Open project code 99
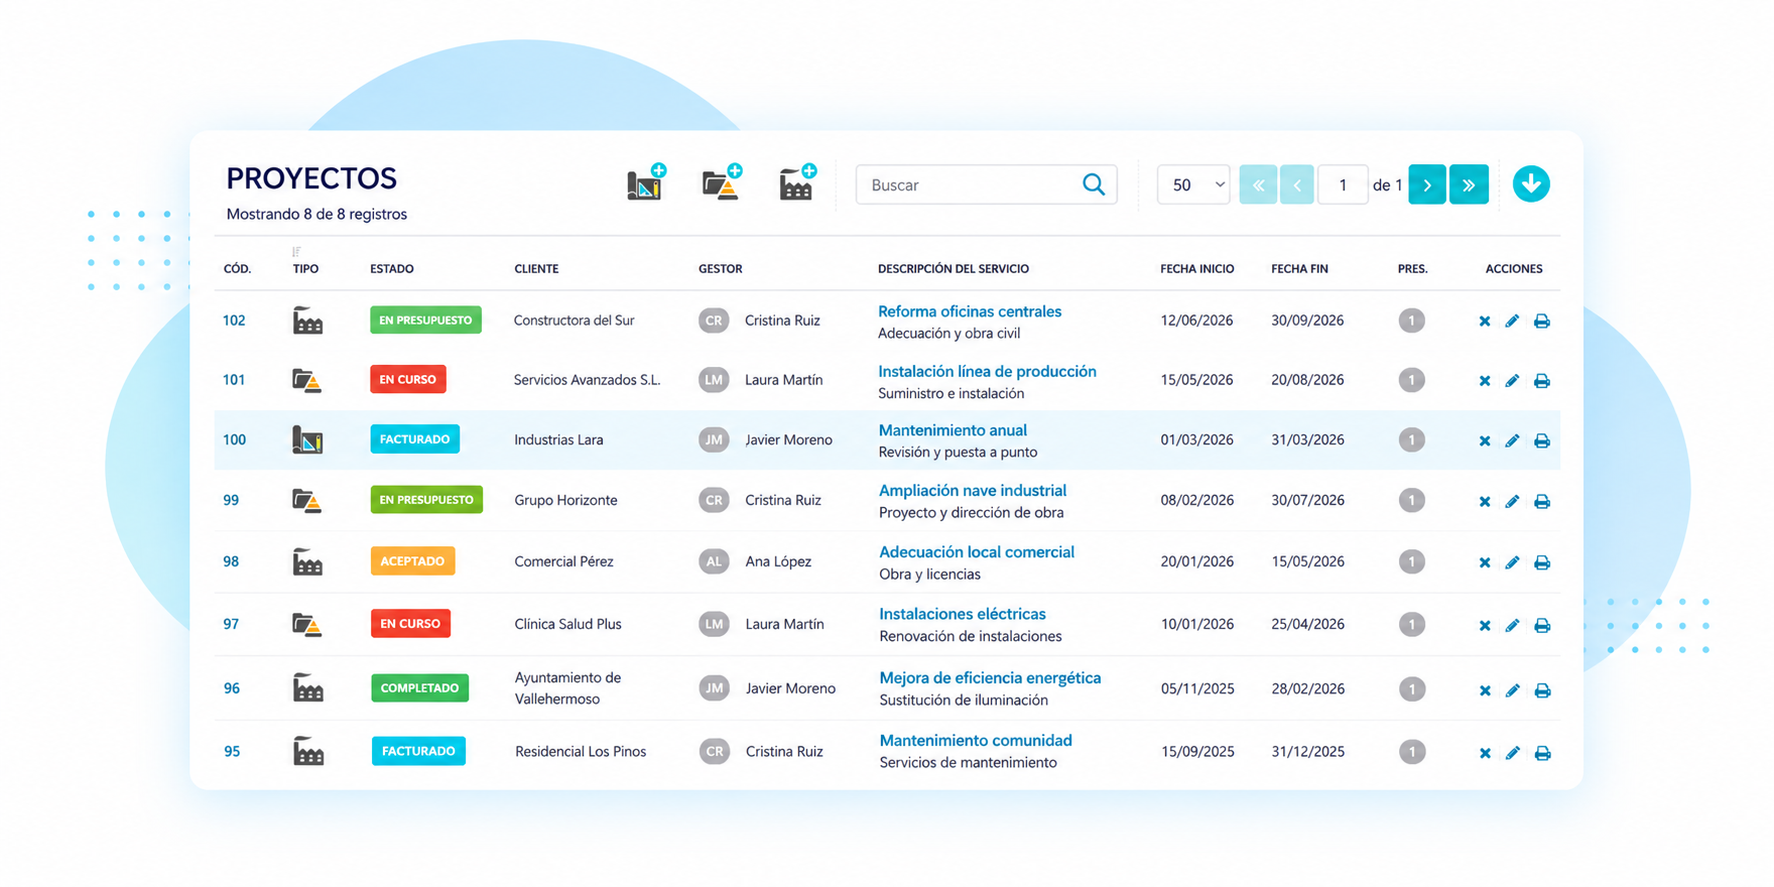1774x887 pixels. tap(231, 500)
